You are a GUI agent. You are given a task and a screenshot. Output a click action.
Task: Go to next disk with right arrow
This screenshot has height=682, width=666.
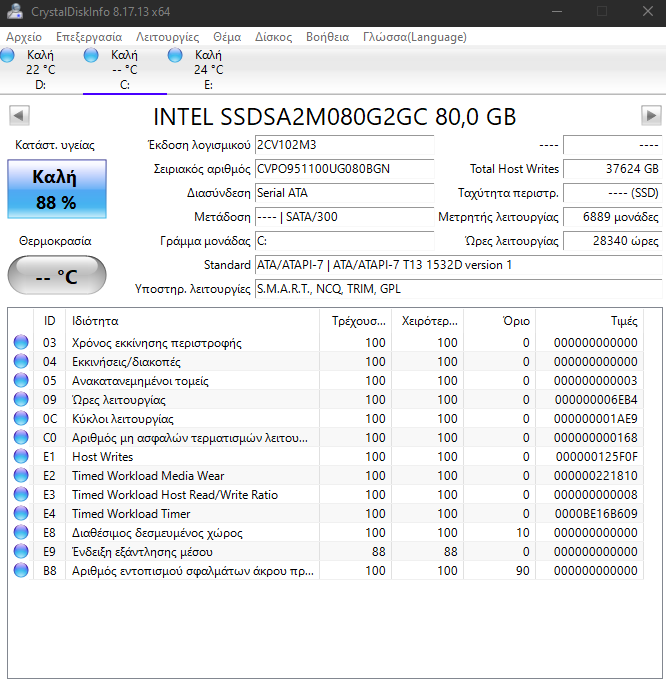coord(651,116)
